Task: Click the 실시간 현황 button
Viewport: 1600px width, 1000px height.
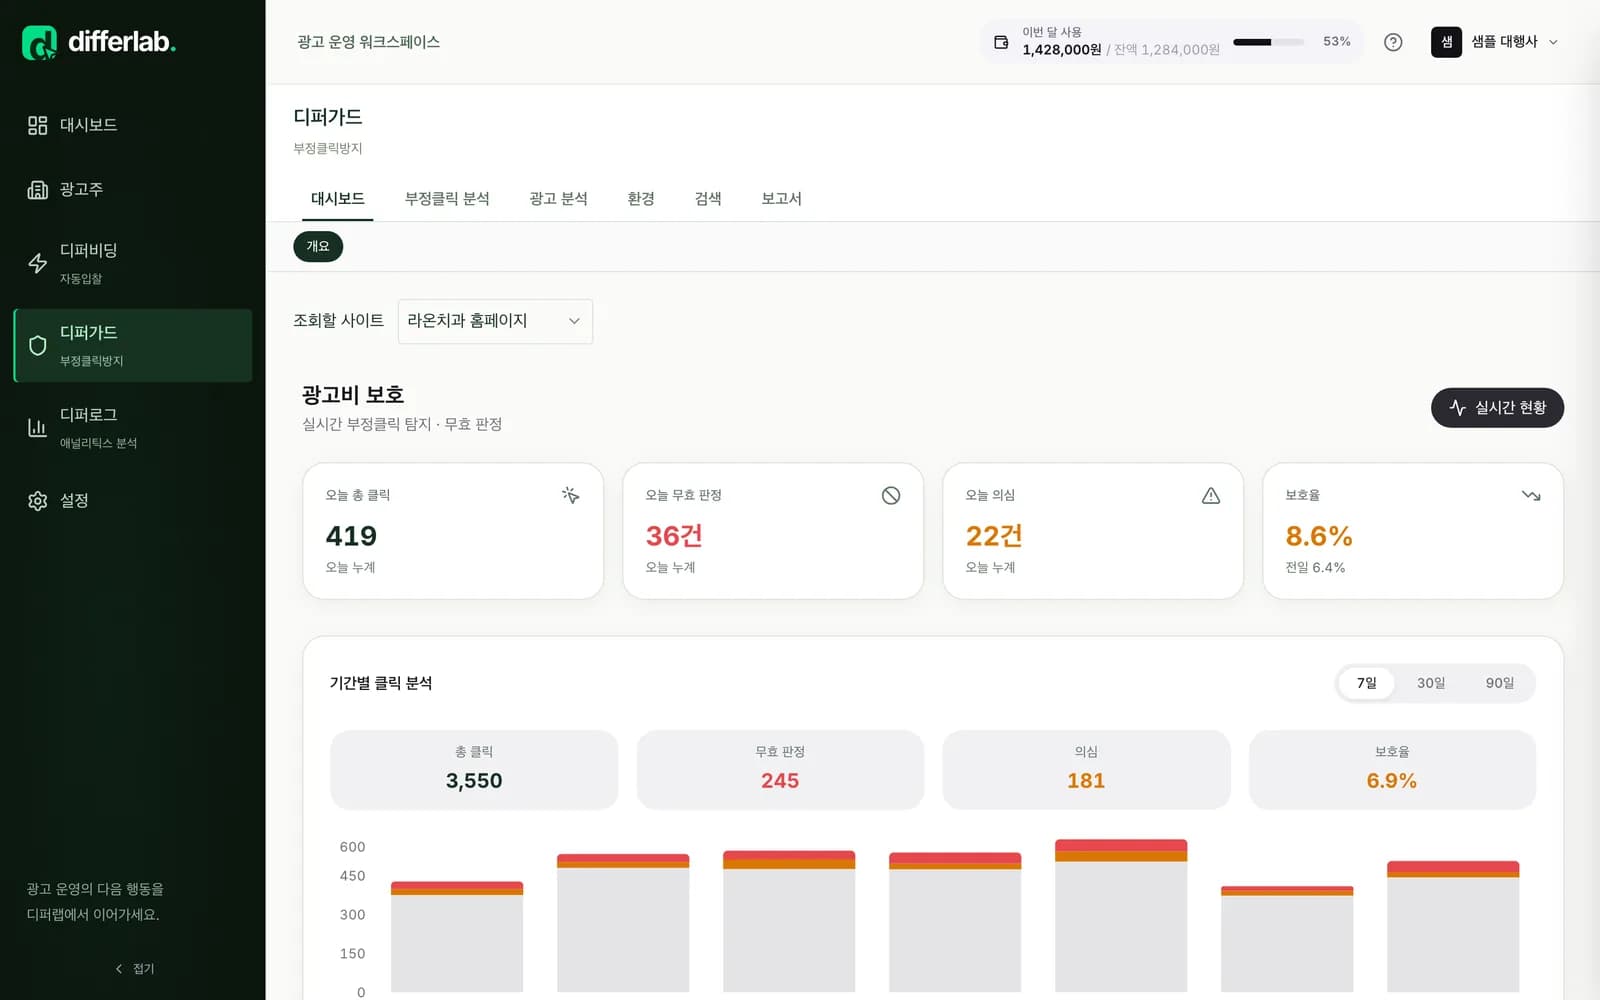Action: 1497,408
